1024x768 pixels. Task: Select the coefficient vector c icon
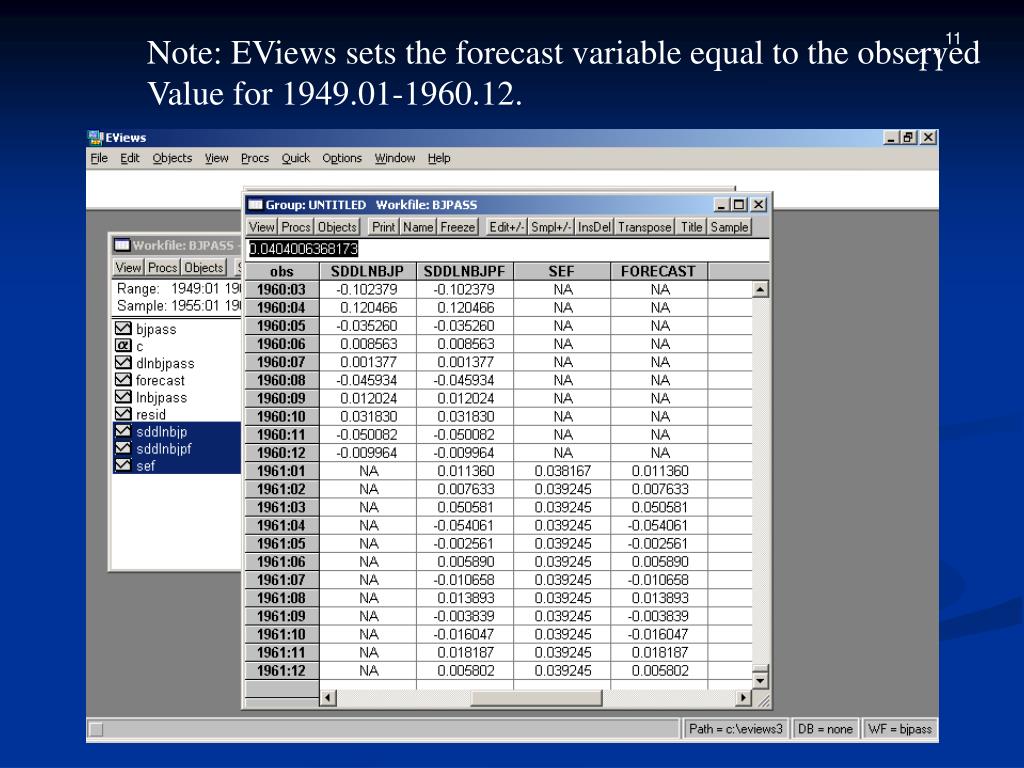123,346
